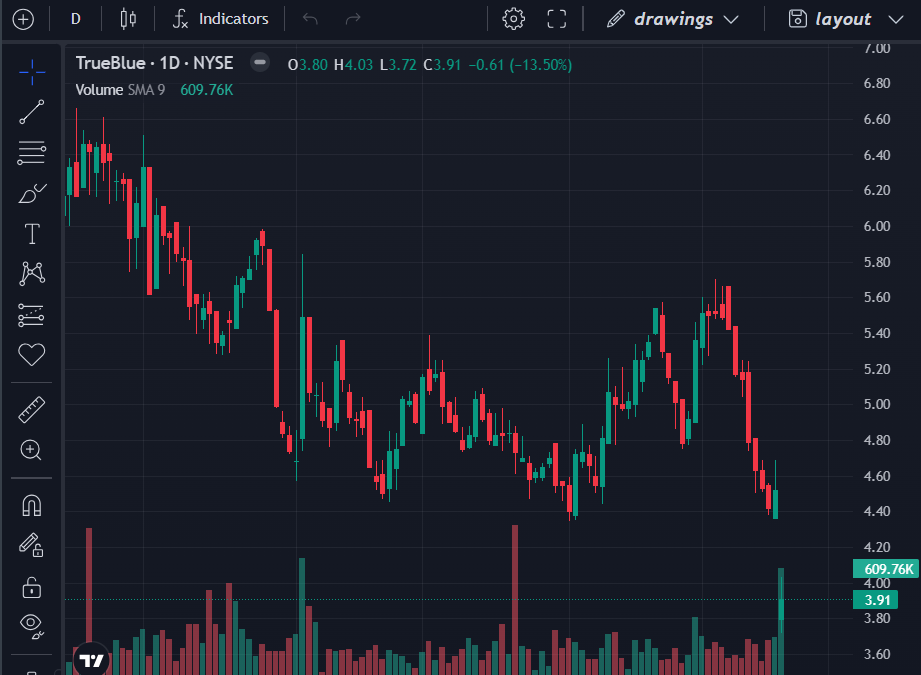Image resolution: width=921 pixels, height=675 pixels.
Task: Open the chart patterns tool
Action: click(32, 273)
